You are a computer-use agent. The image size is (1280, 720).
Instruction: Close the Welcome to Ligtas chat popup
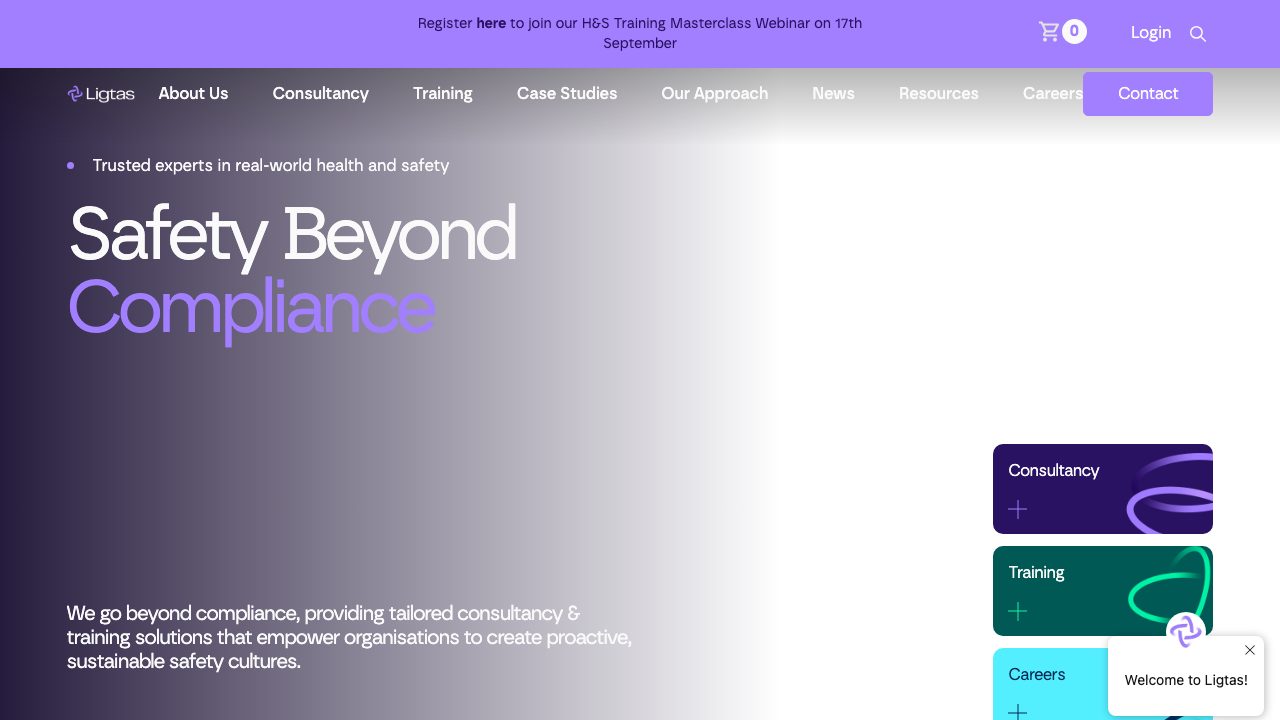(x=1250, y=650)
